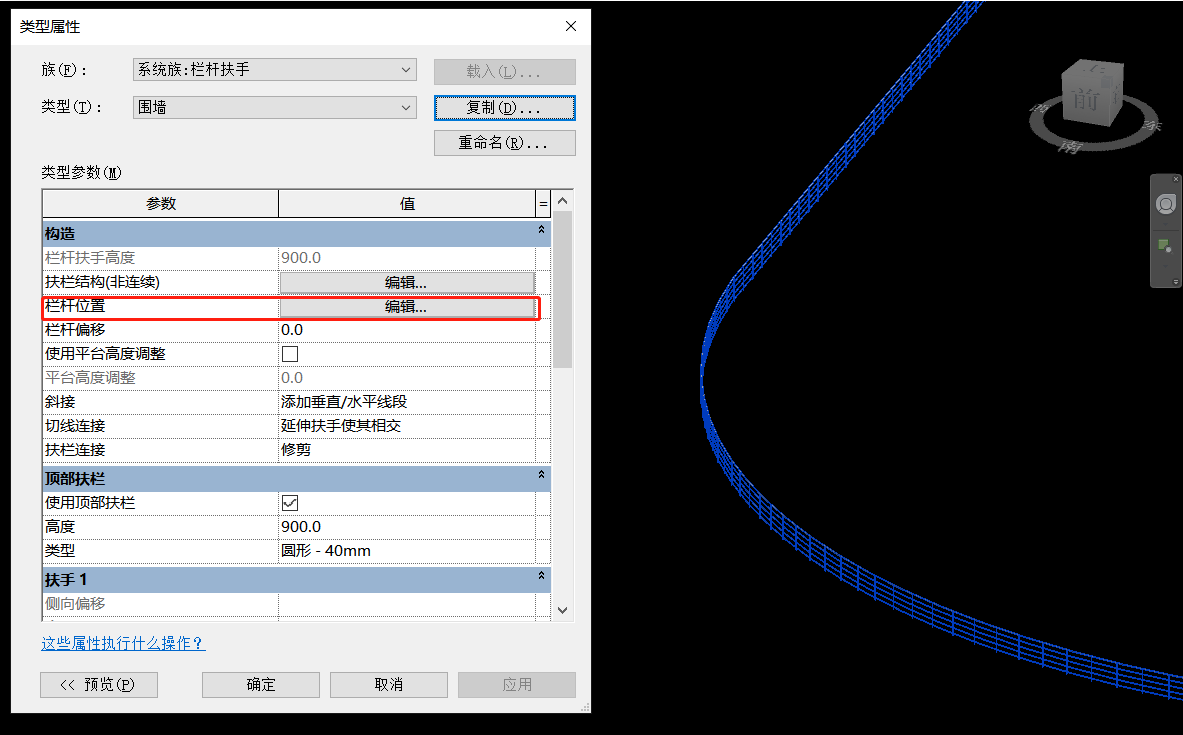Uncheck the 使用顶部扶栏 checkbox

pyautogui.click(x=289, y=502)
